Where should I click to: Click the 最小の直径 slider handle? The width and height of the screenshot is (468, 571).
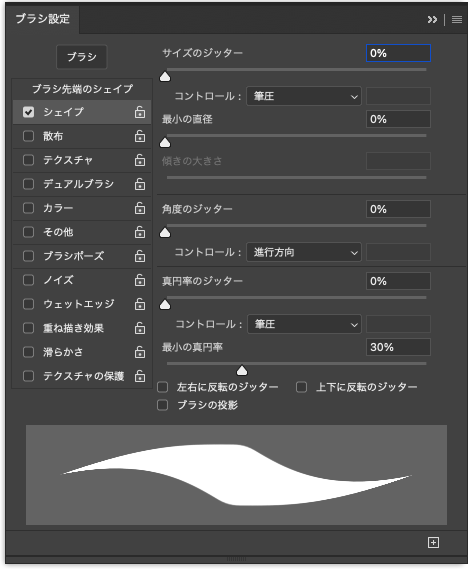tap(165, 143)
